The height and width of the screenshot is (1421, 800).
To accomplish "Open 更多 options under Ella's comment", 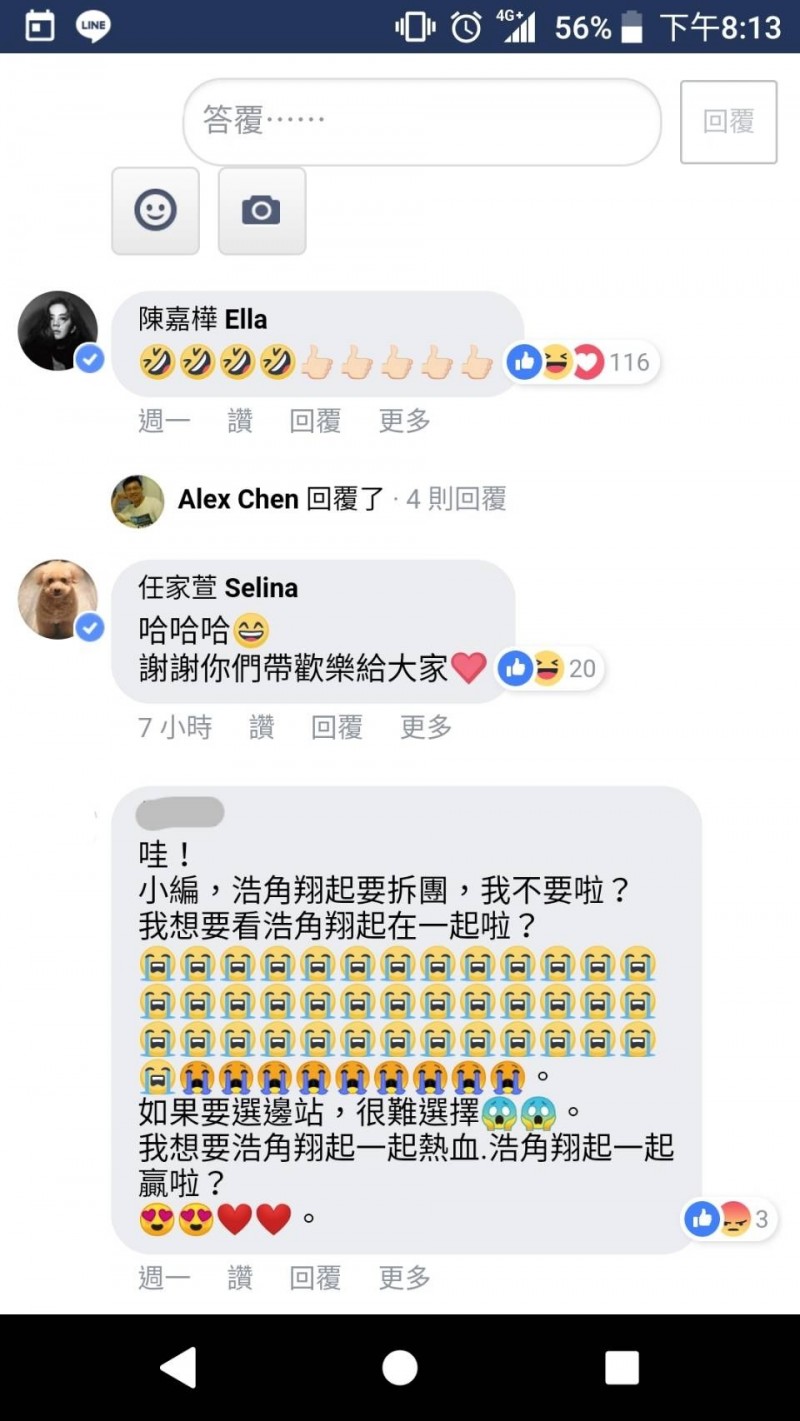I will point(405,421).
